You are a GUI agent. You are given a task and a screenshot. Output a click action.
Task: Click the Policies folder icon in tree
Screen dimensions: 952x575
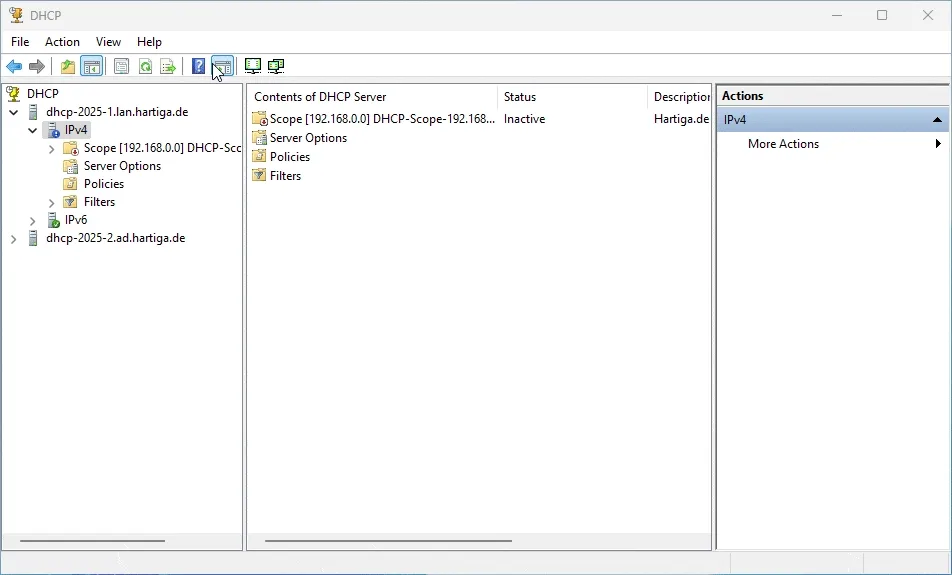(71, 183)
